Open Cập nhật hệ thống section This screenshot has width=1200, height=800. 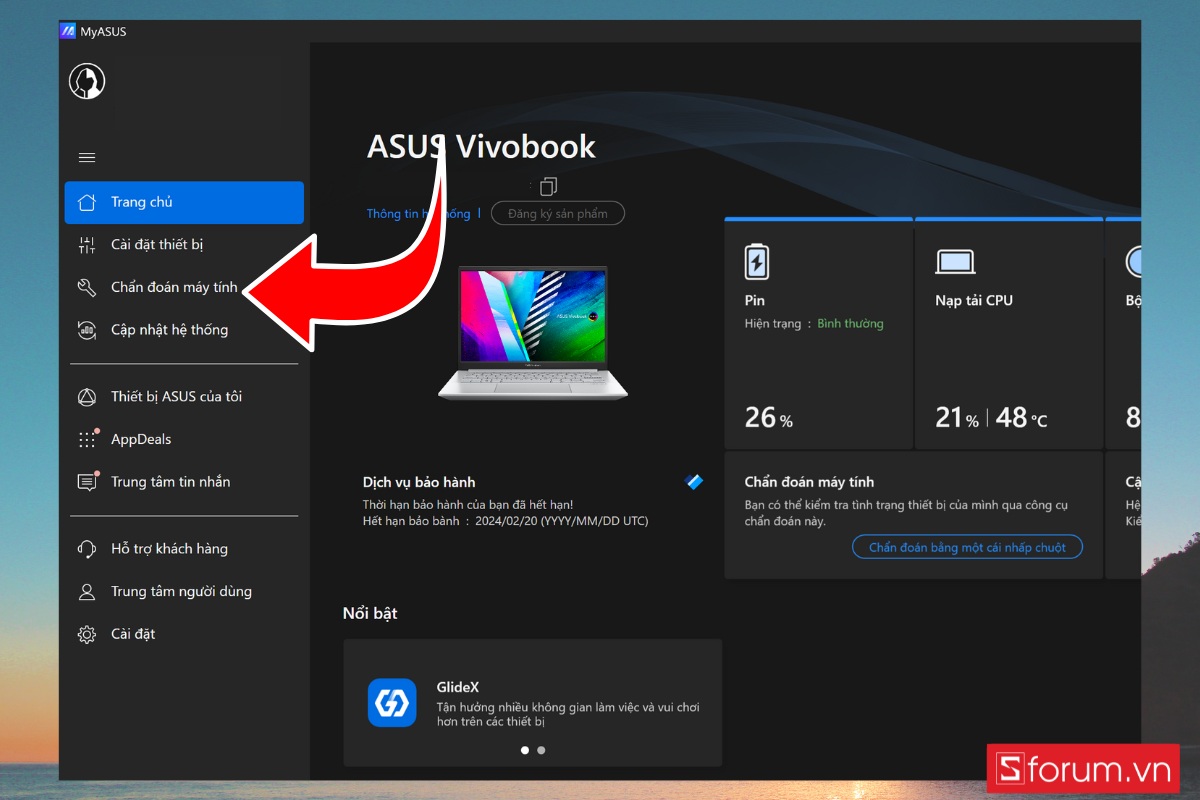pyautogui.click(x=184, y=330)
